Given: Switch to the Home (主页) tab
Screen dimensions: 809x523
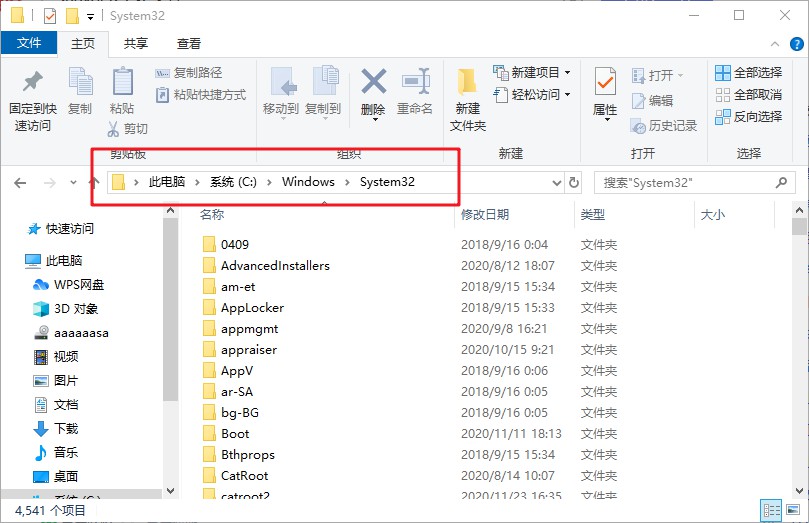Looking at the screenshot, I should pyautogui.click(x=83, y=44).
